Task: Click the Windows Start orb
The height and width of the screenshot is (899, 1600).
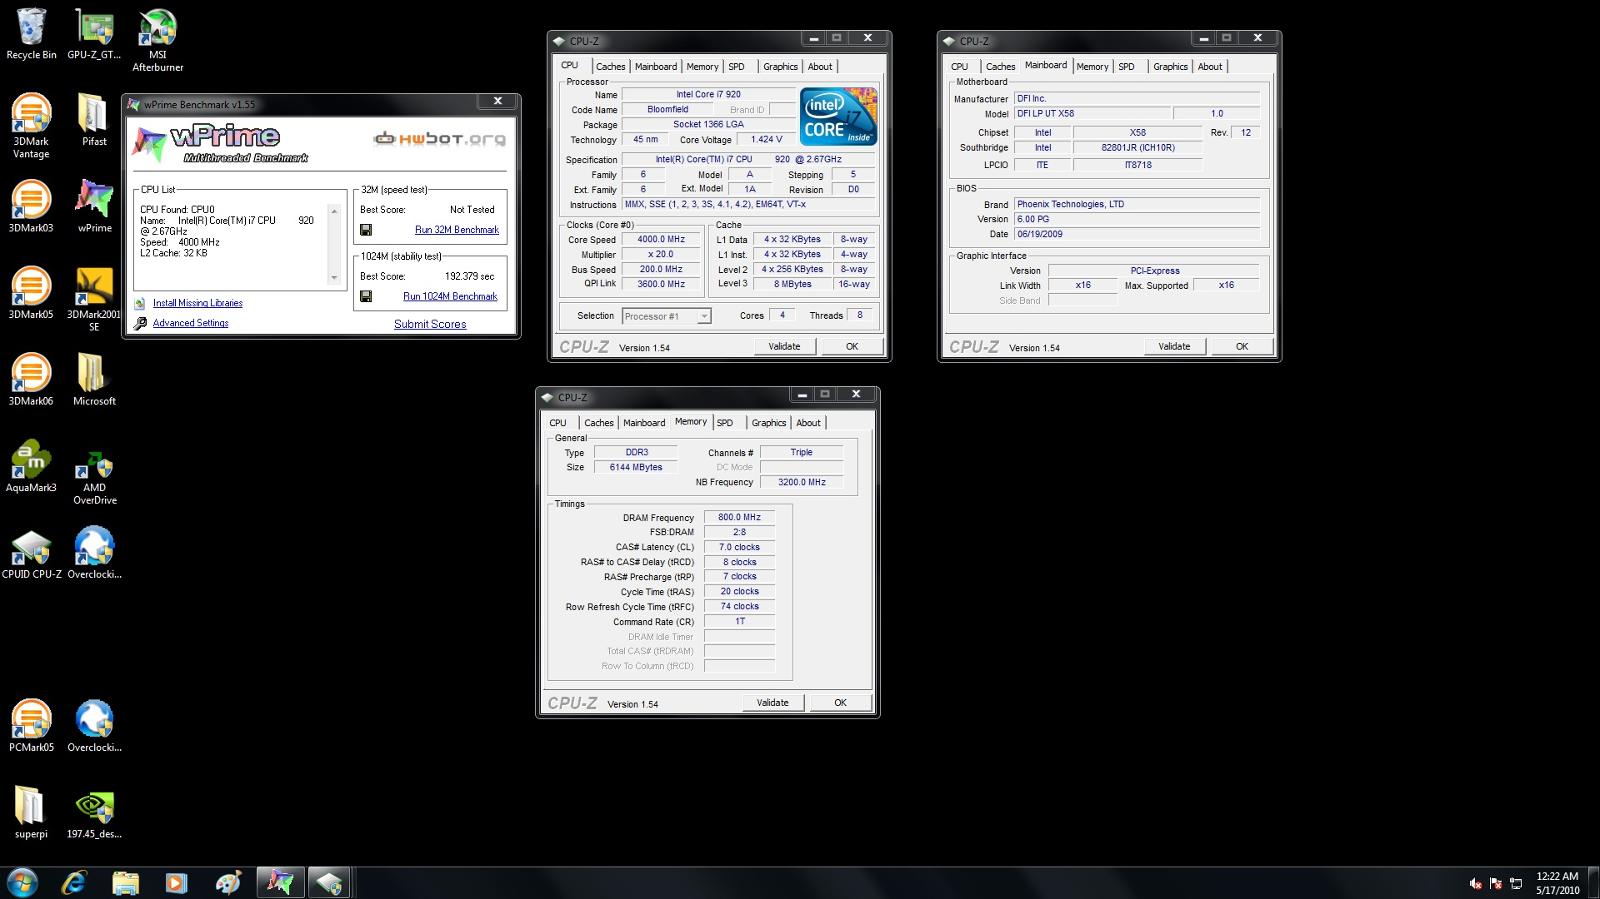Action: [x=22, y=883]
